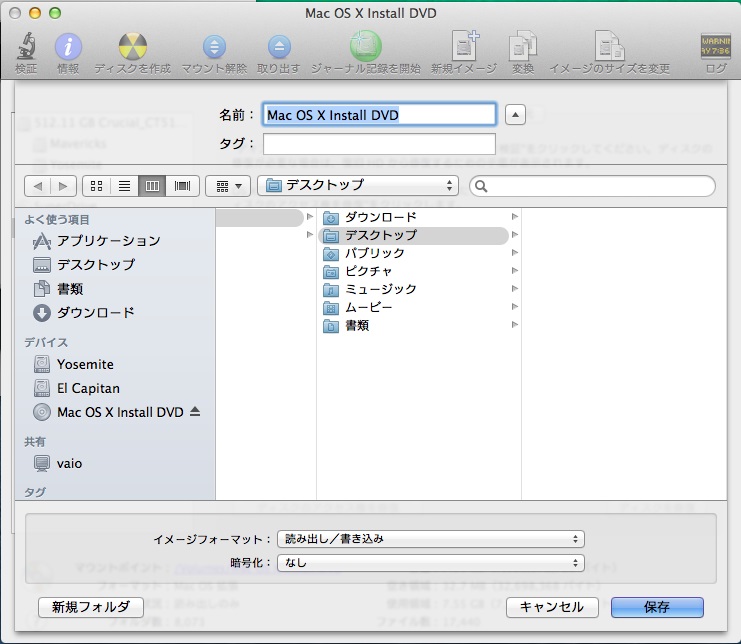Expand the ムービー row disclosure arrow
Screen dimensions: 741x644
[x=515, y=307]
